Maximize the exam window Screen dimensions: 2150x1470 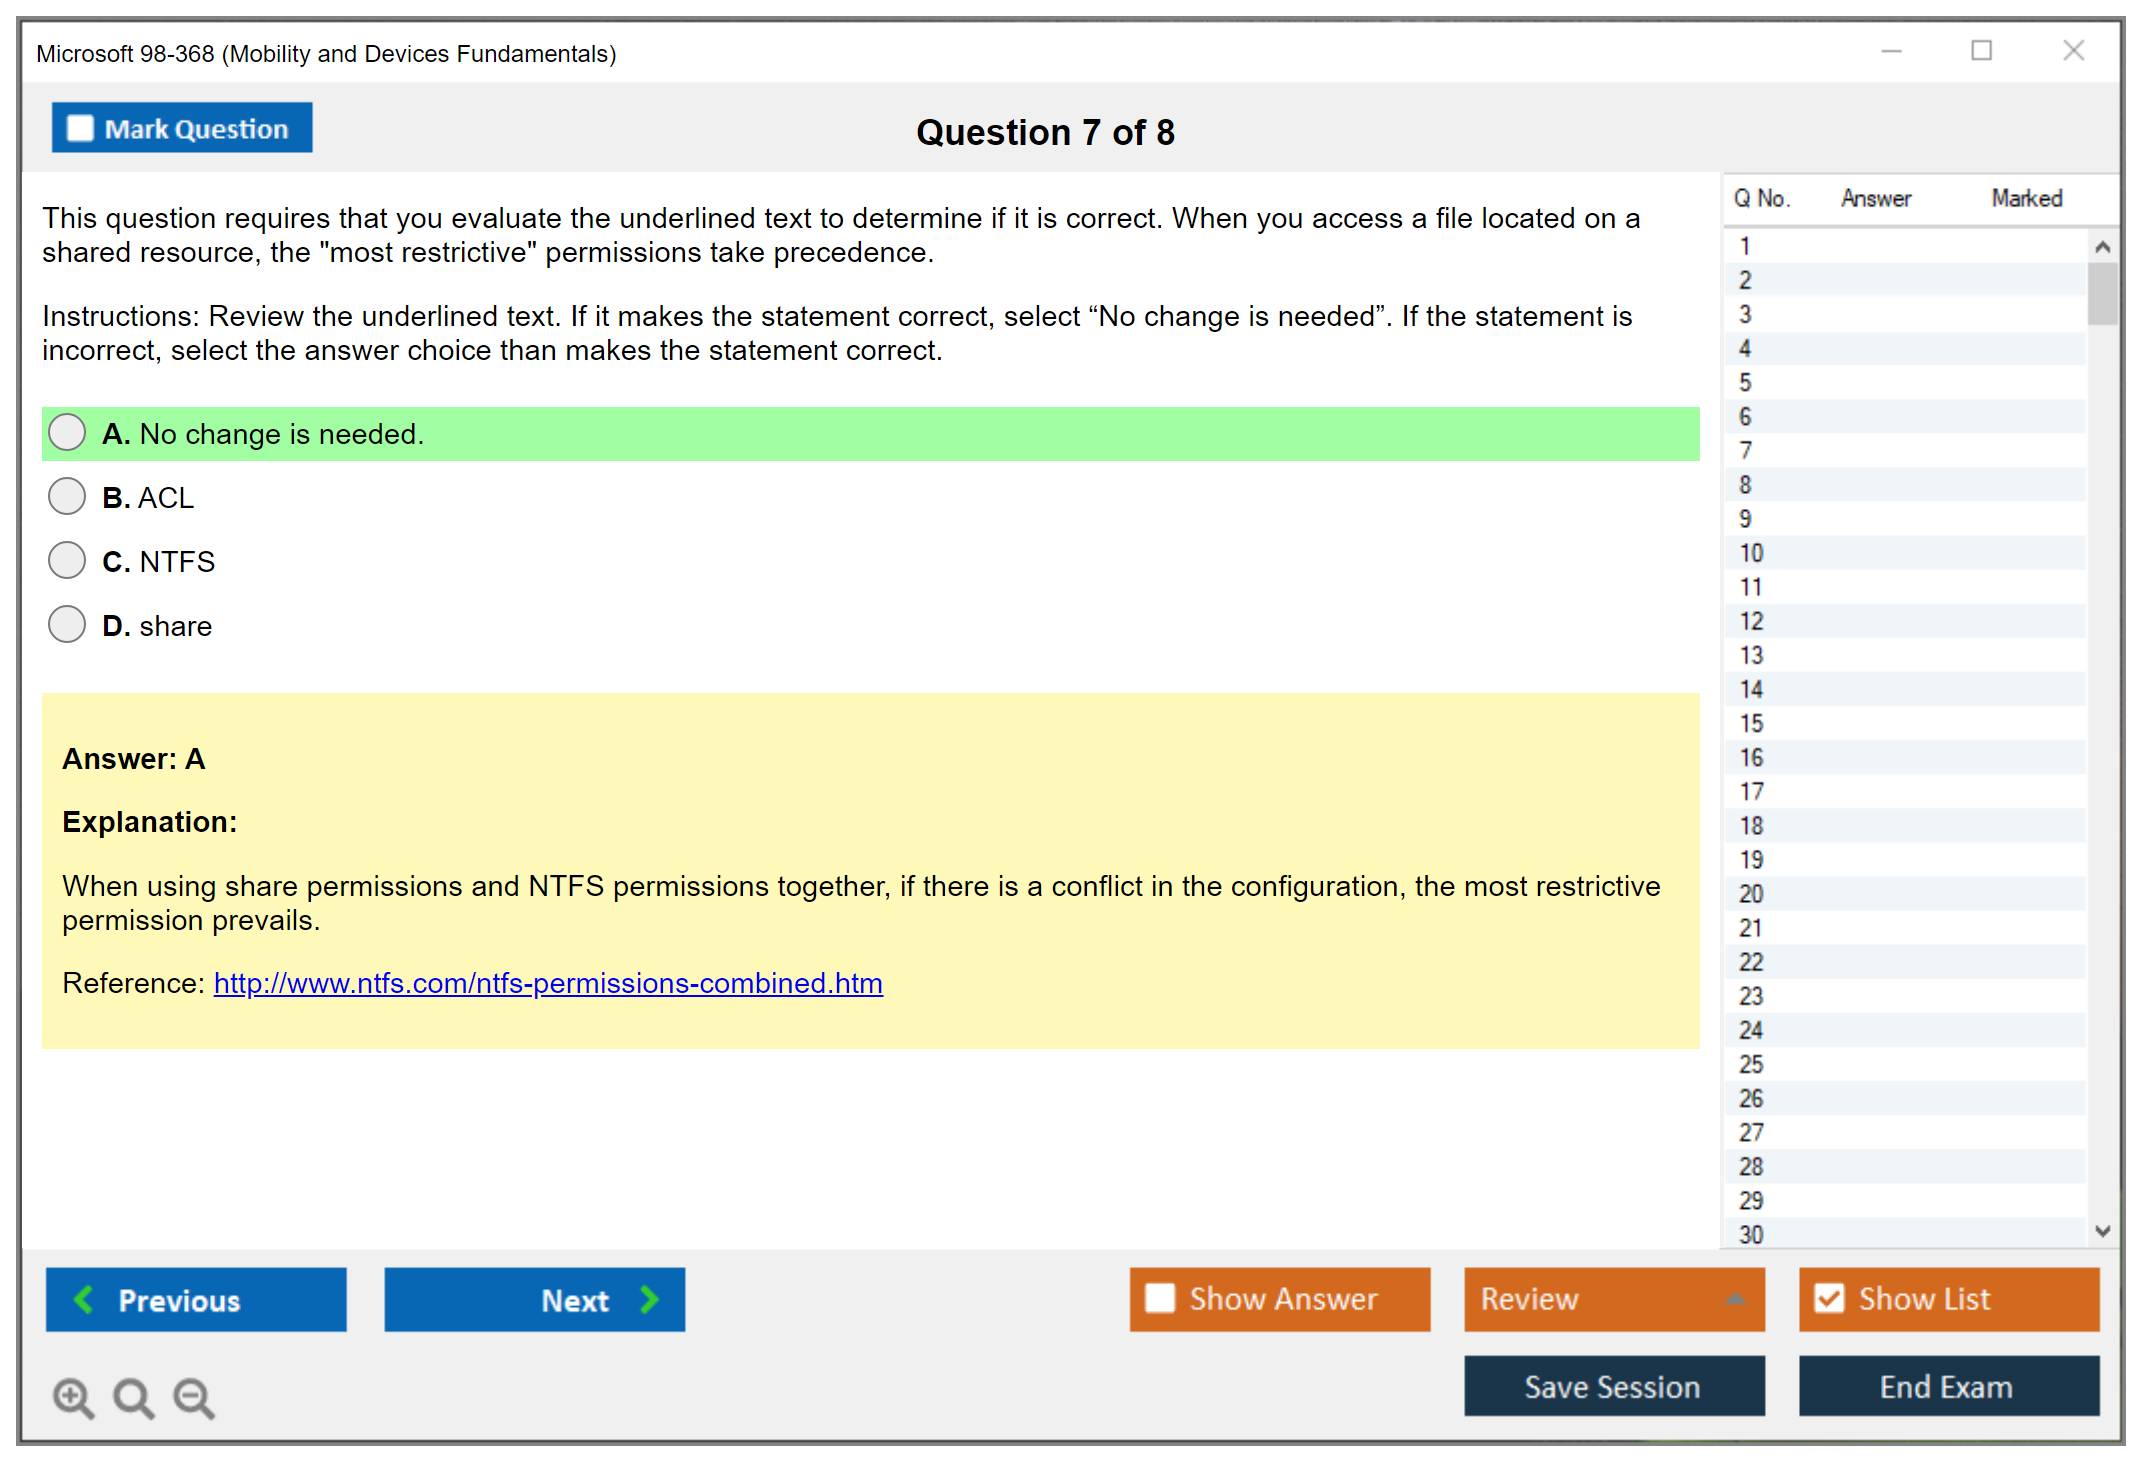click(1981, 51)
